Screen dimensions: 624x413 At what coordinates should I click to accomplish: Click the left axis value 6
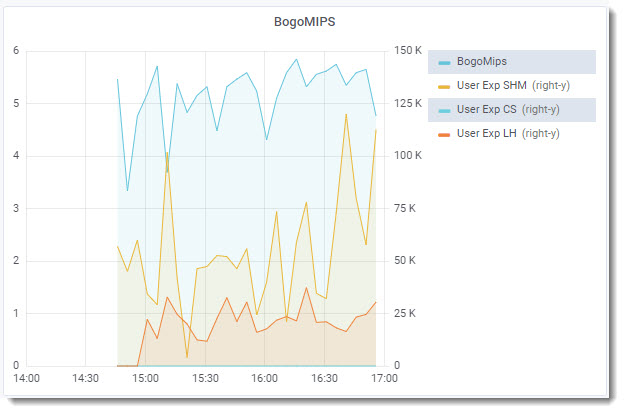pyautogui.click(x=16, y=51)
